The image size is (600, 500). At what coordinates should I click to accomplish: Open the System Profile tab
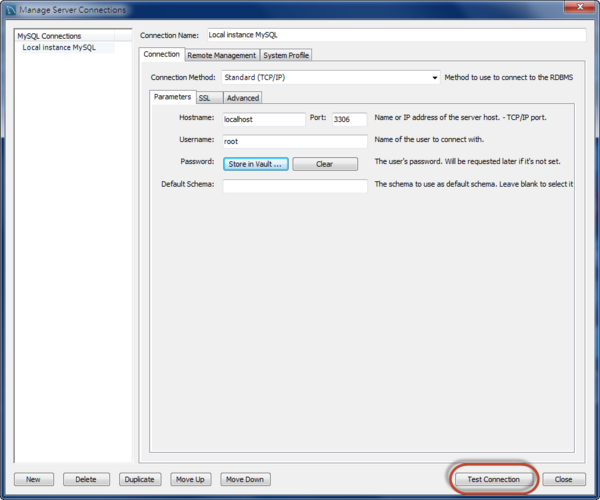(286, 55)
